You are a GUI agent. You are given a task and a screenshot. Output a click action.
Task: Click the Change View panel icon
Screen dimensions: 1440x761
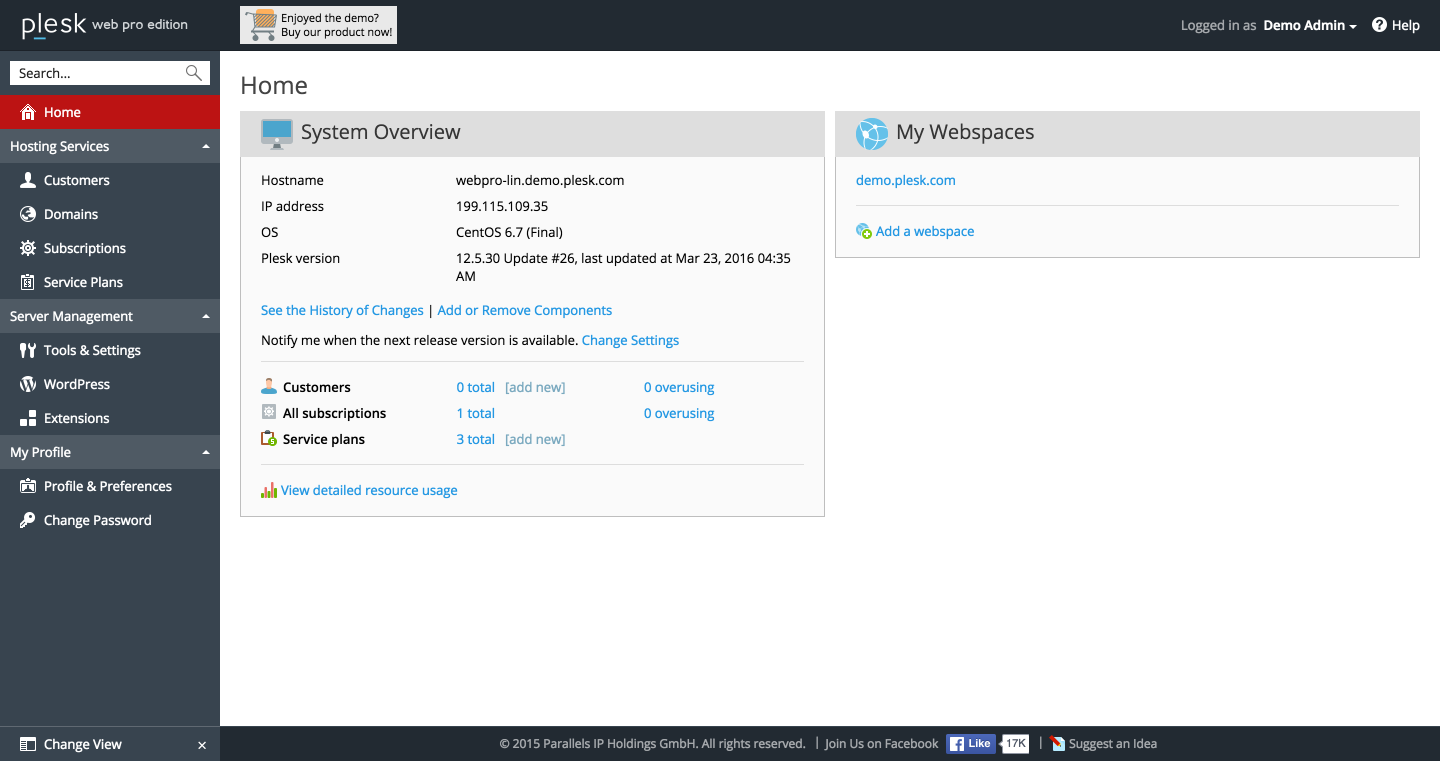[x=28, y=744]
